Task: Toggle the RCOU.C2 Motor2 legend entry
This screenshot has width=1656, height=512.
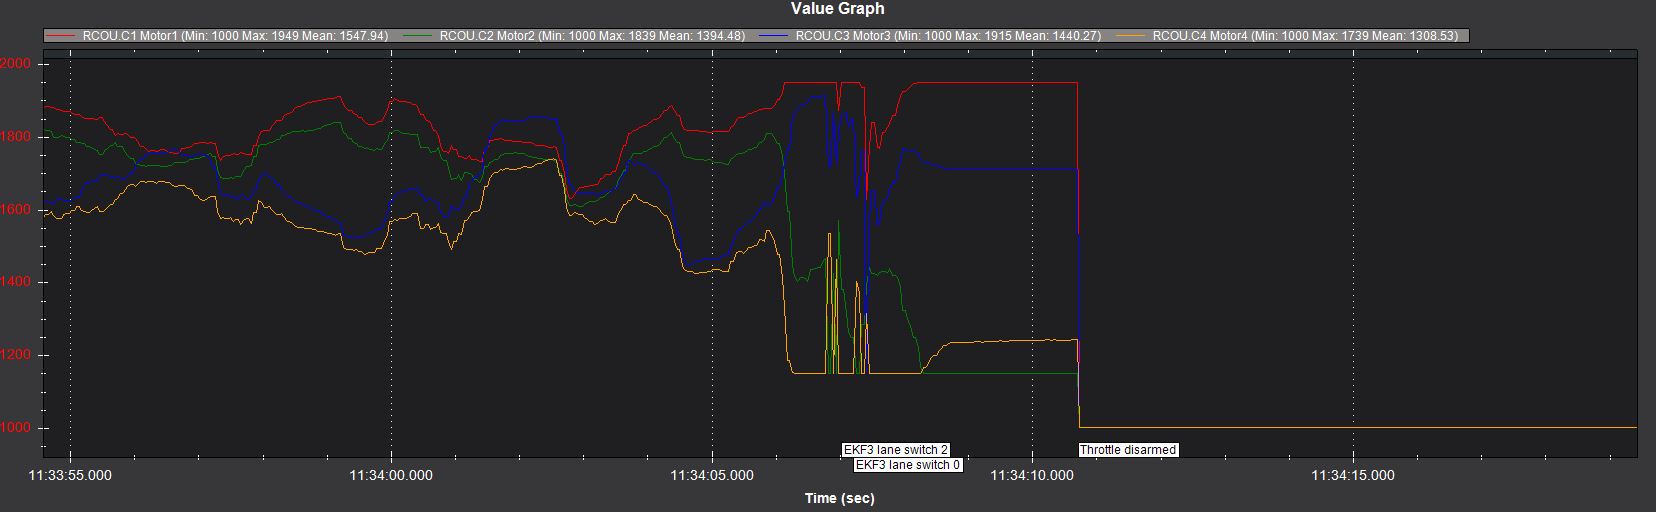Action: pyautogui.click(x=592, y=36)
